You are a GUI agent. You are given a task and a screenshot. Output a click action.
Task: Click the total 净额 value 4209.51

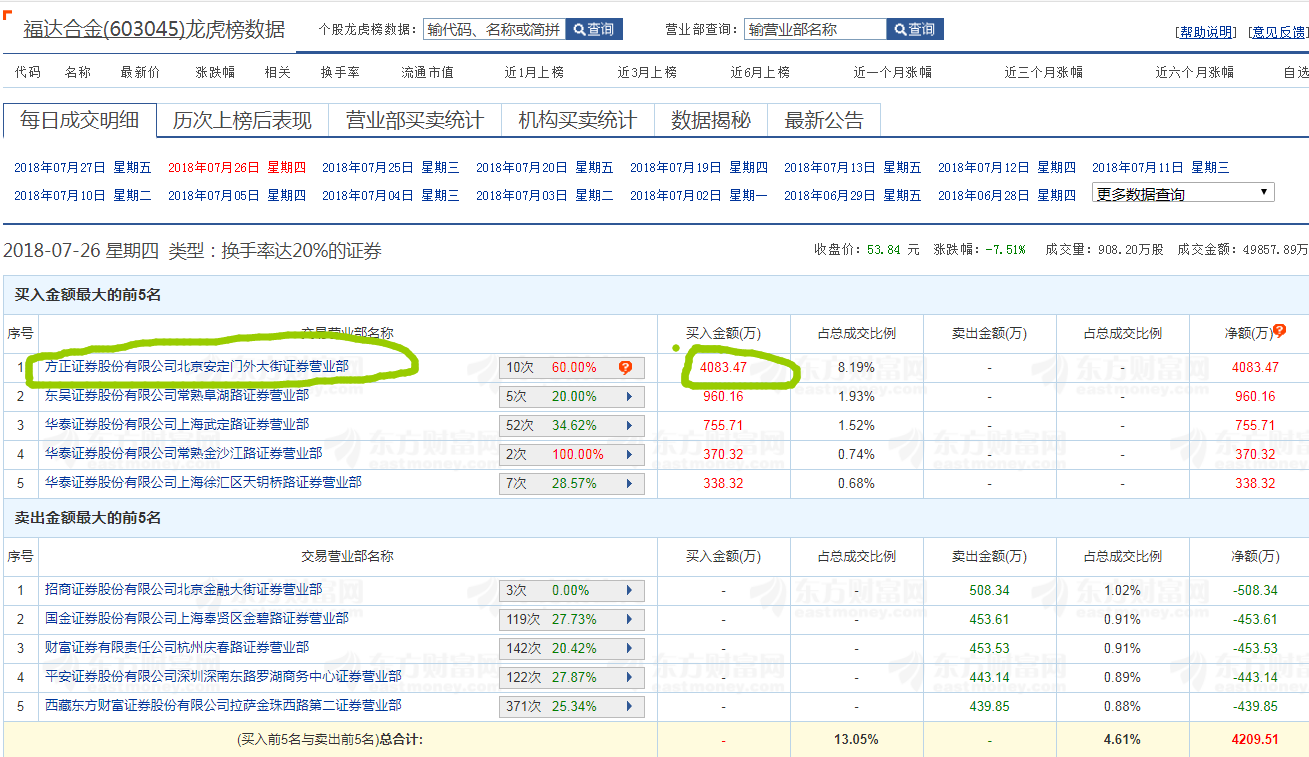(x=1255, y=740)
